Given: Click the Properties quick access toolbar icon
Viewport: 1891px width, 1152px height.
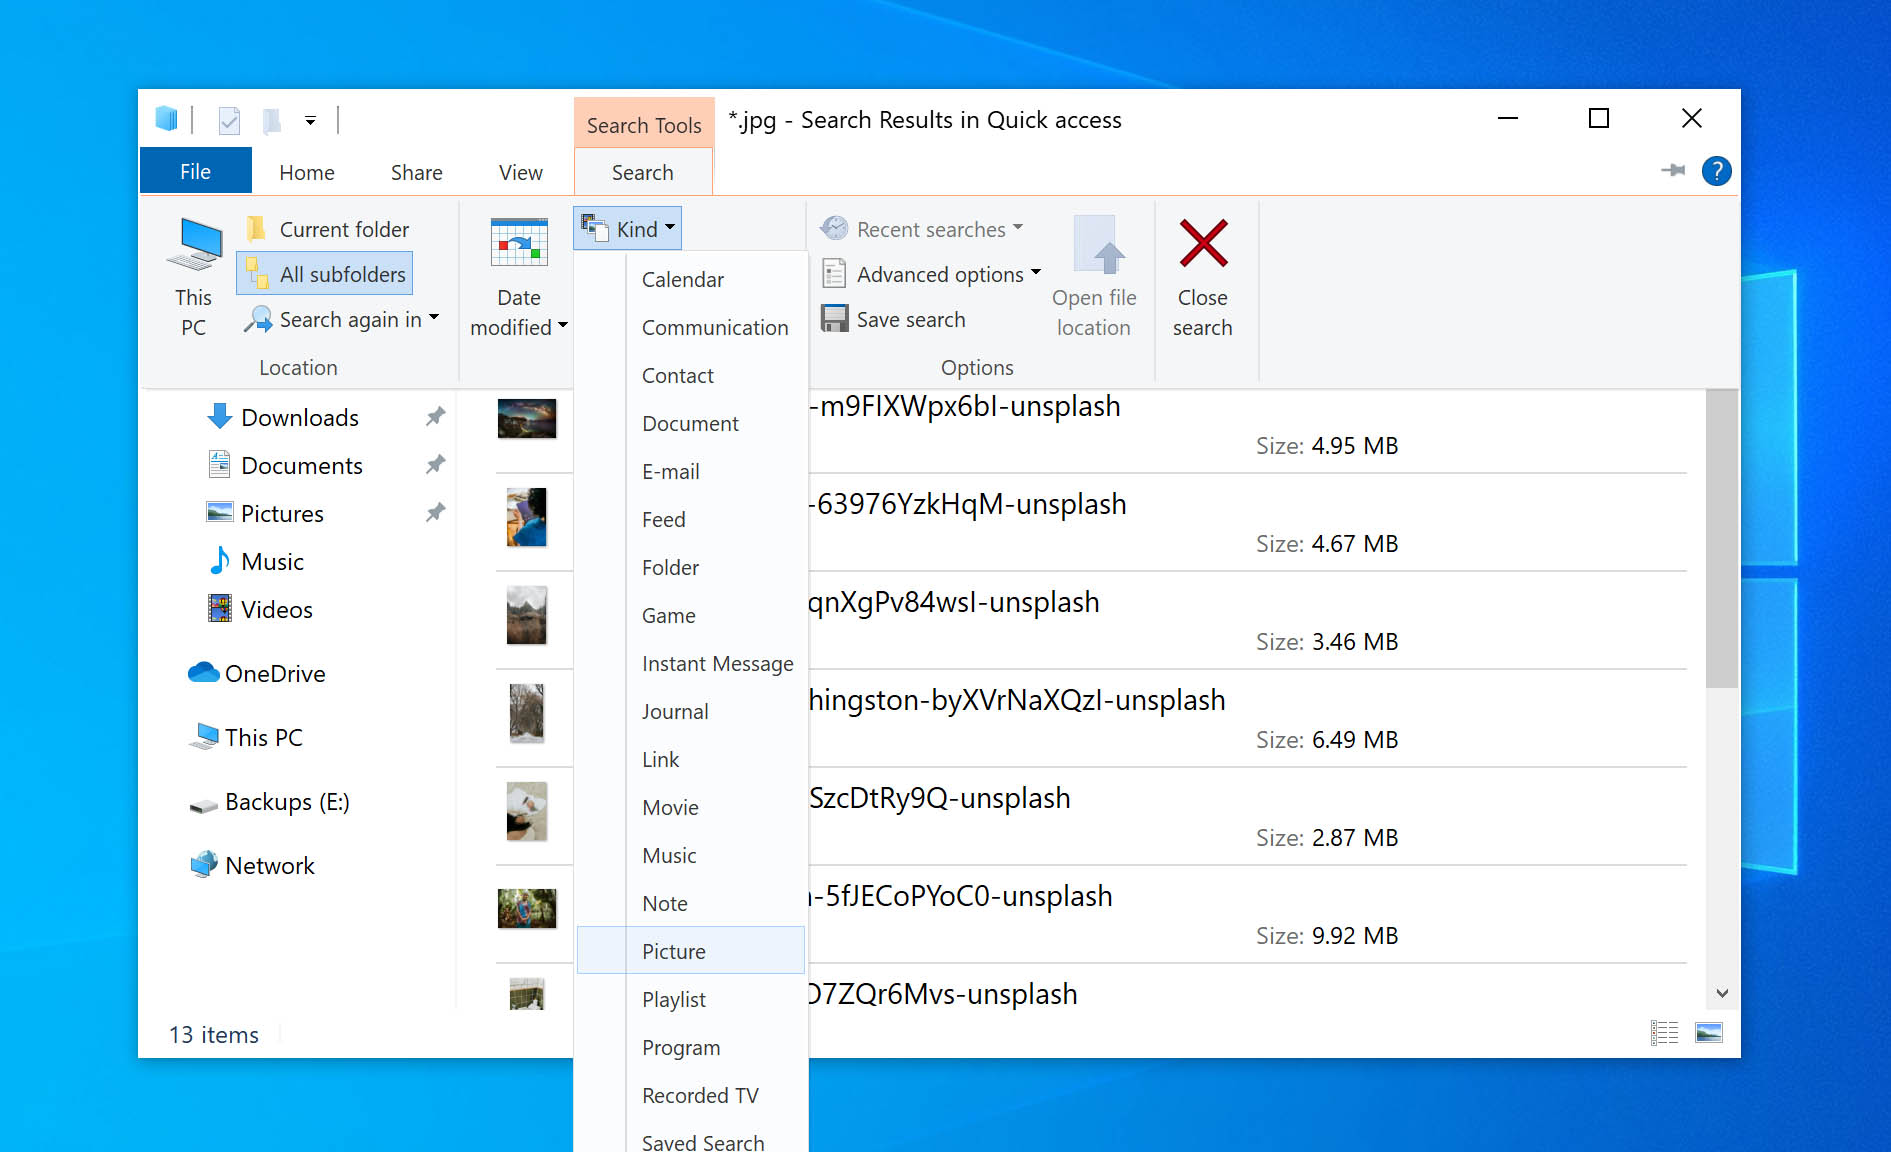Looking at the screenshot, I should pyautogui.click(x=229, y=121).
